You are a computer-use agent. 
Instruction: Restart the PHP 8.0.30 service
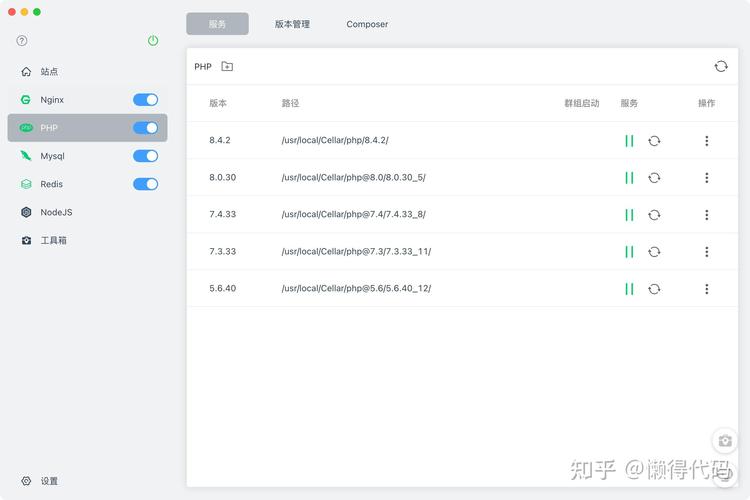point(654,178)
